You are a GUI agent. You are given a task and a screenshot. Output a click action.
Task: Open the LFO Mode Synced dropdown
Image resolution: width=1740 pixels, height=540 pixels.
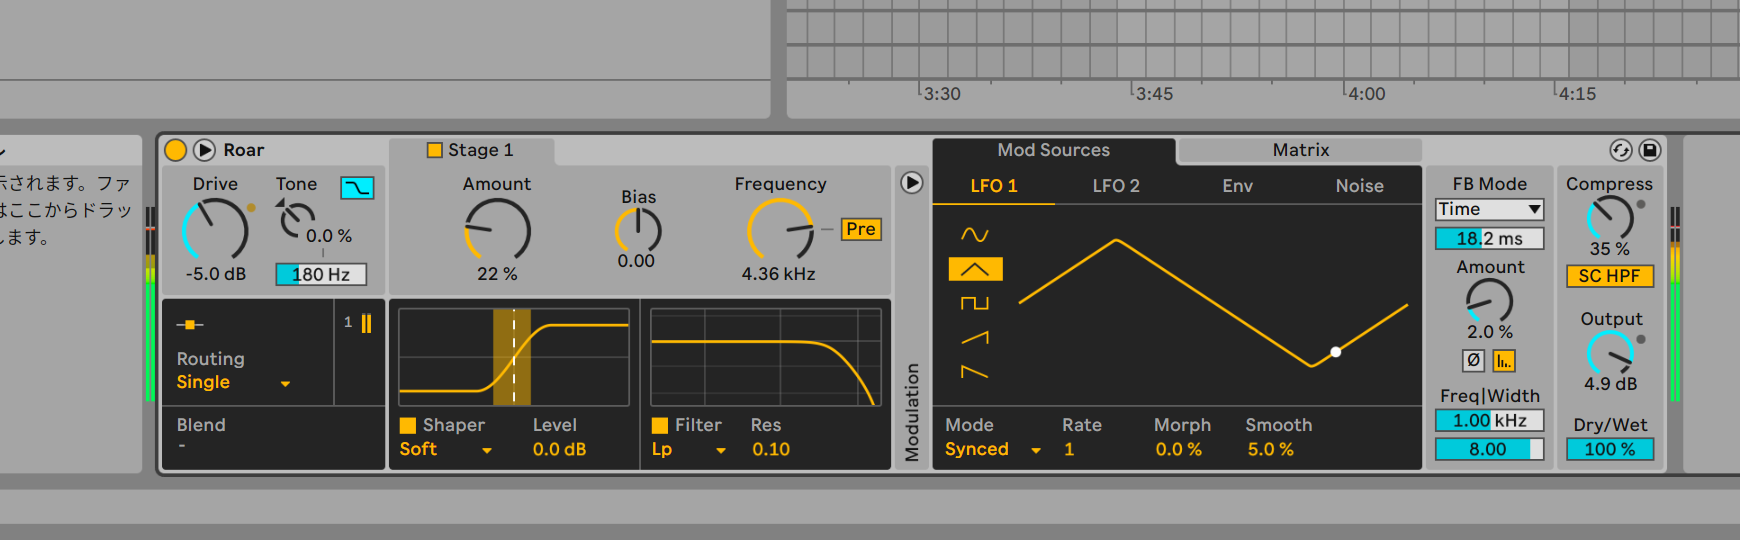(992, 450)
